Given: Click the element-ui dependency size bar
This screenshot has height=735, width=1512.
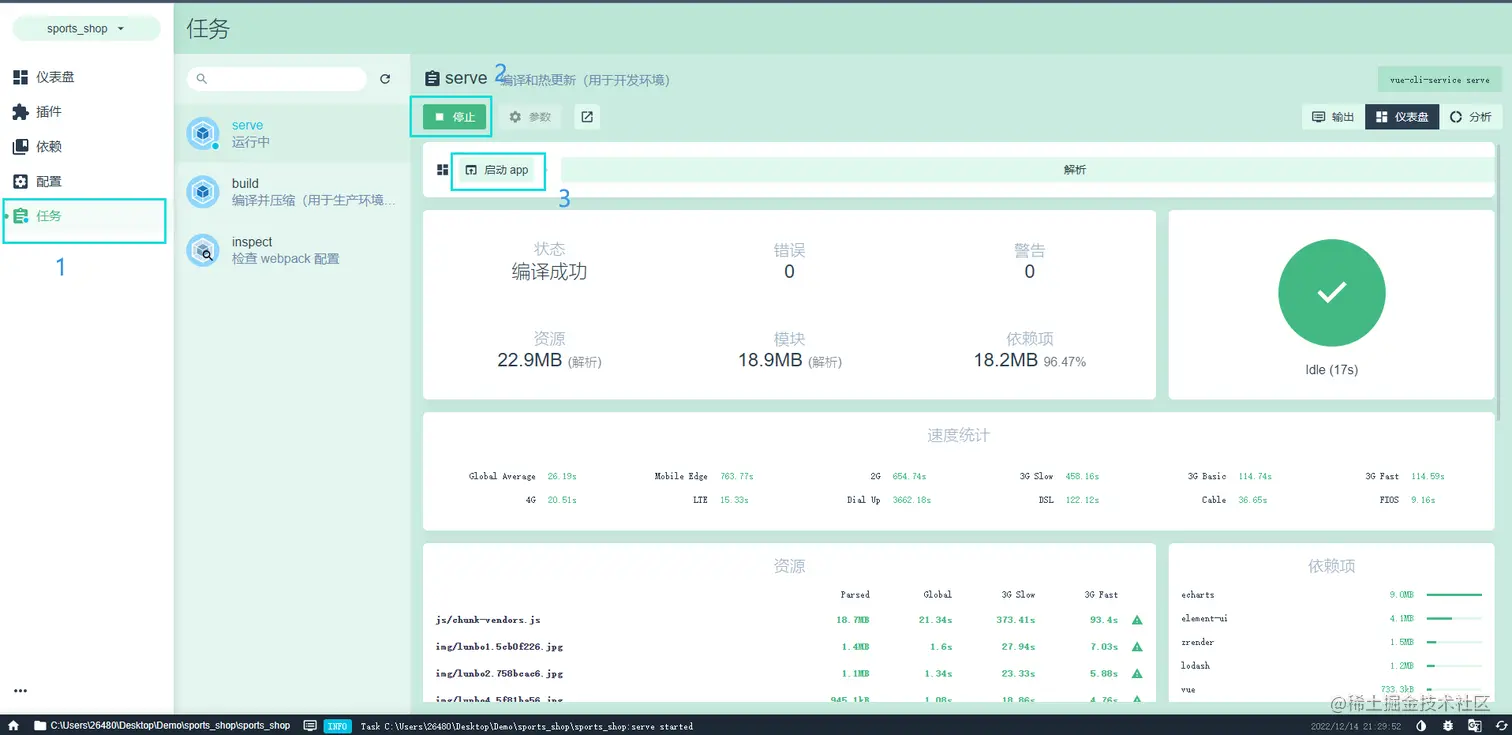Looking at the screenshot, I should [x=1454, y=618].
